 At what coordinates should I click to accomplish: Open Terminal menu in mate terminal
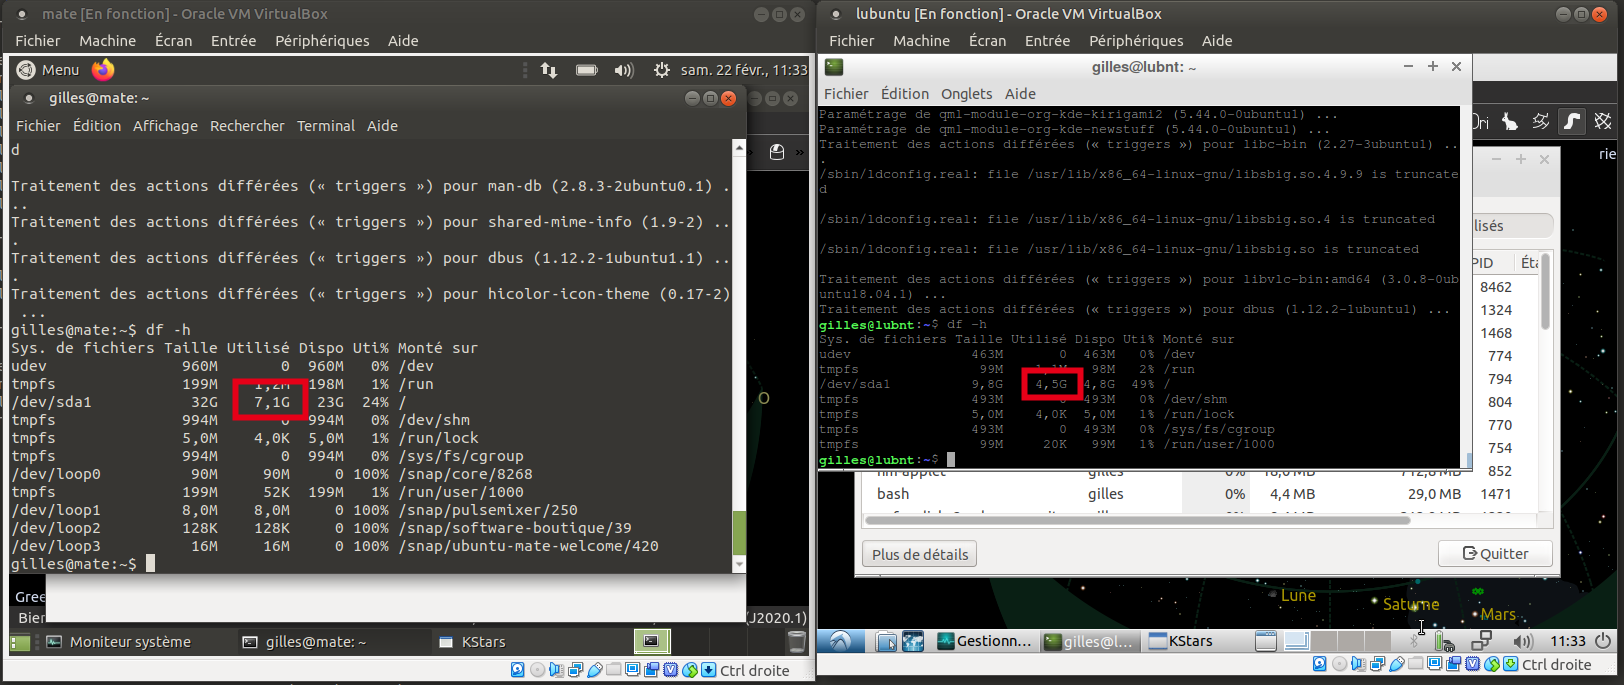[x=326, y=126]
